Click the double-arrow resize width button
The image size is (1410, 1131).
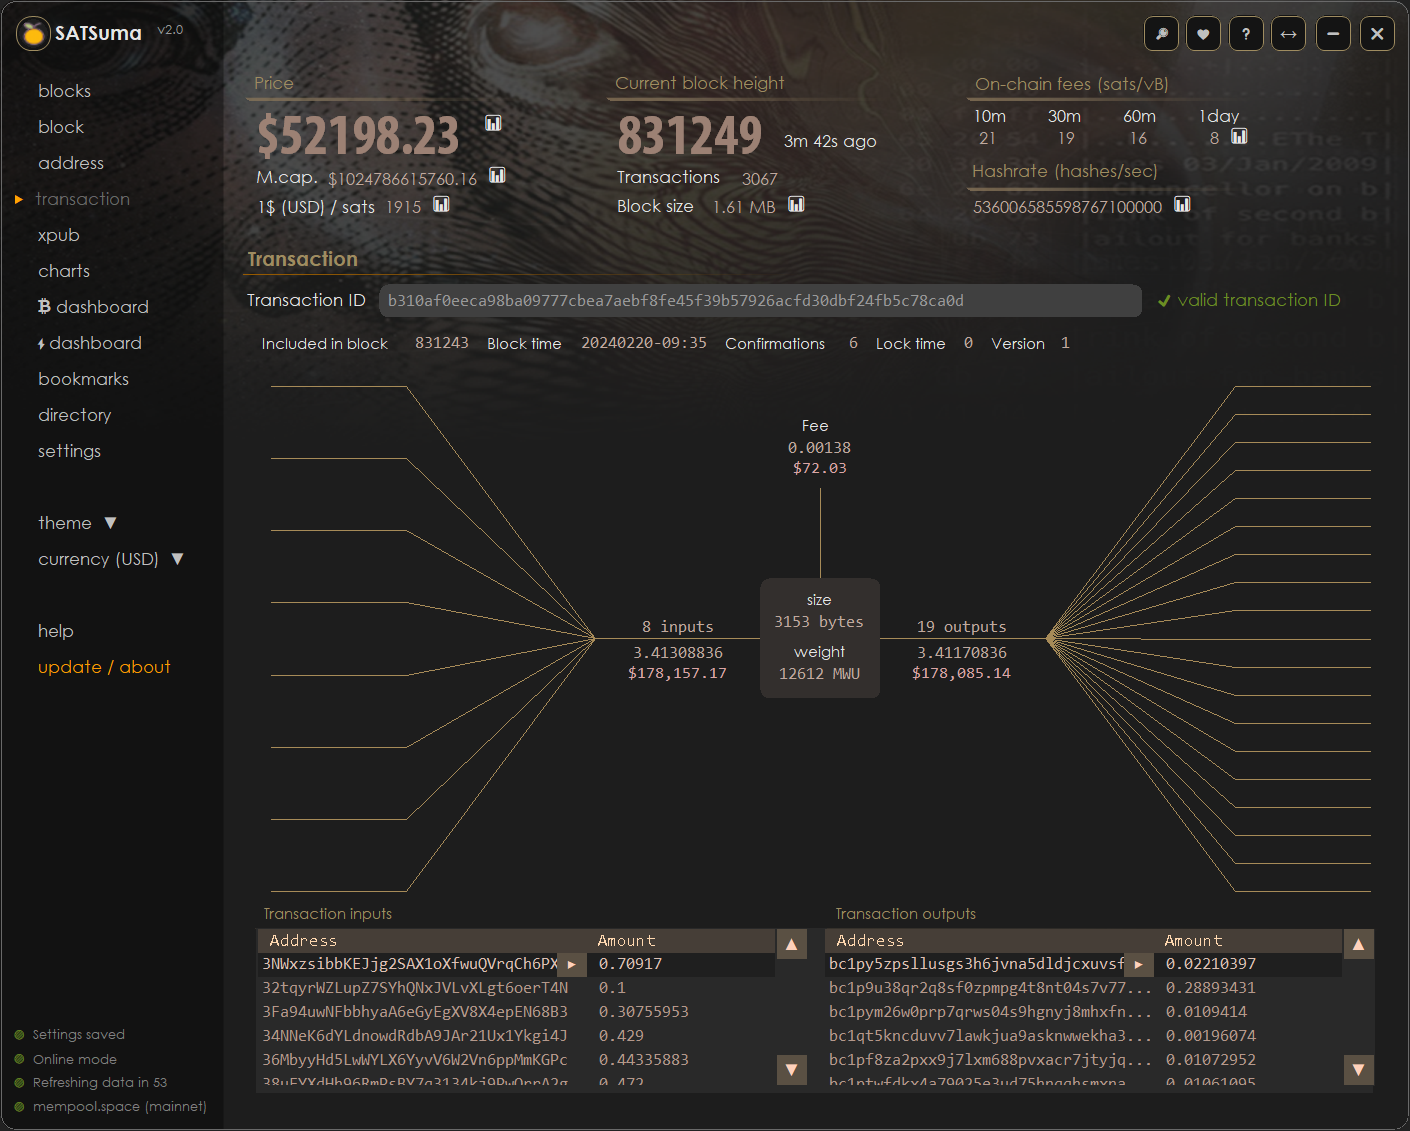click(1289, 34)
